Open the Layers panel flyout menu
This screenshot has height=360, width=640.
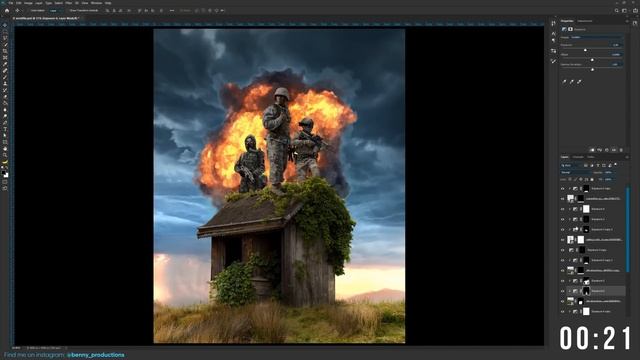point(627,157)
